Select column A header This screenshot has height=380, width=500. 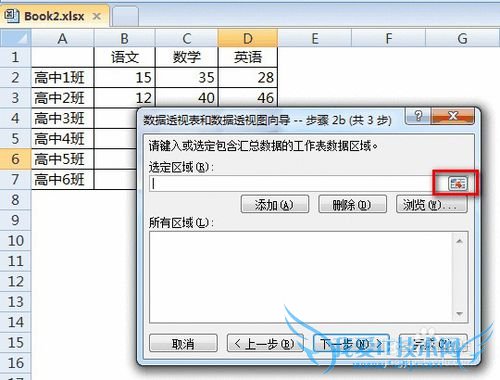63,38
